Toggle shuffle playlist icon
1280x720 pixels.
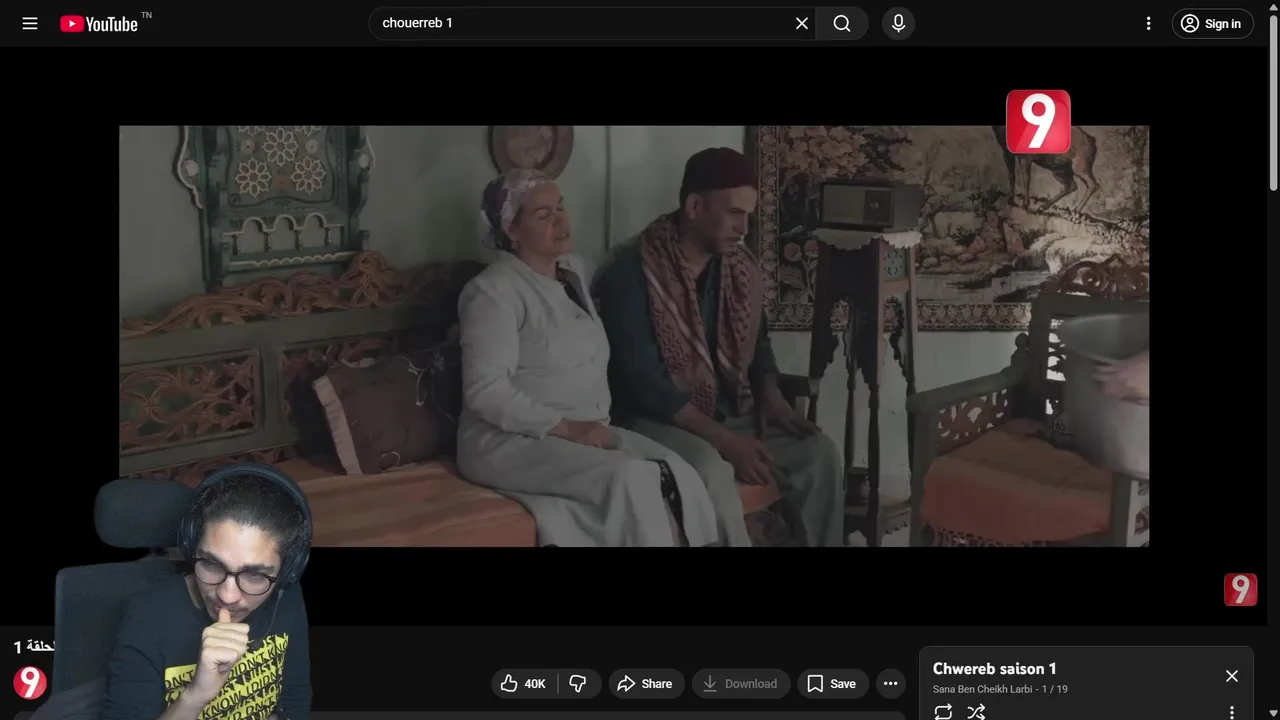point(976,712)
